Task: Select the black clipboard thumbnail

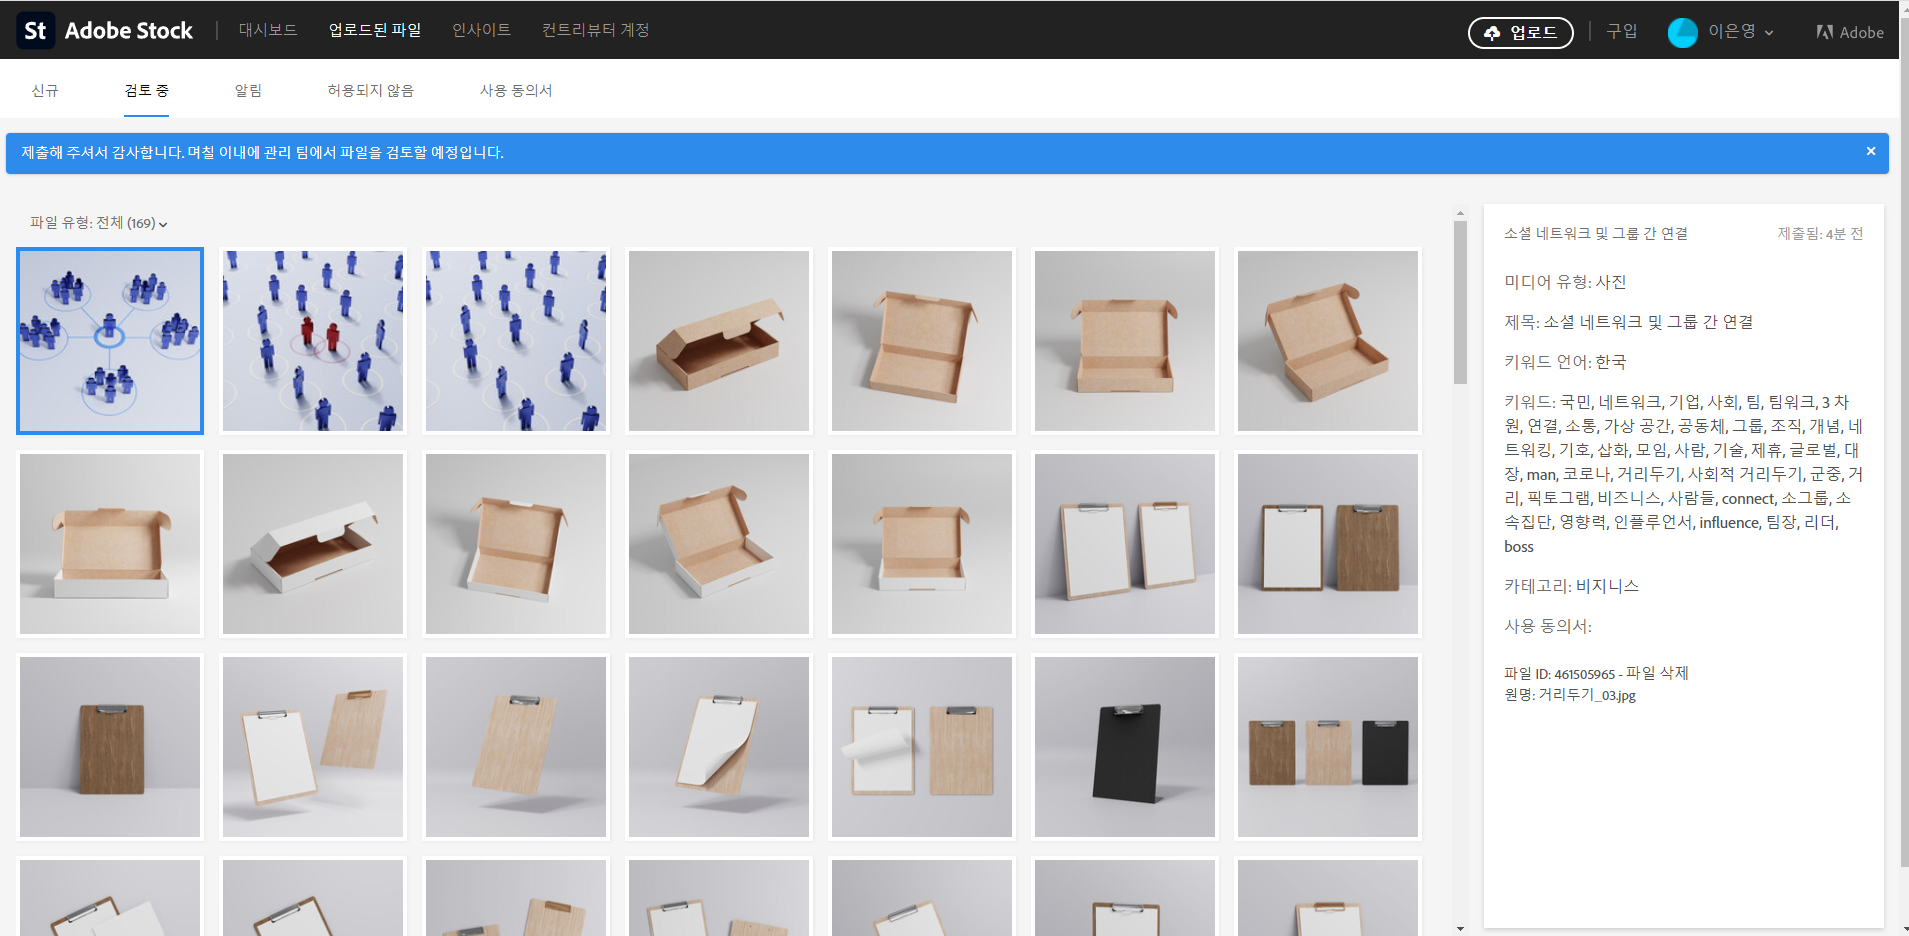Action: pos(1125,747)
